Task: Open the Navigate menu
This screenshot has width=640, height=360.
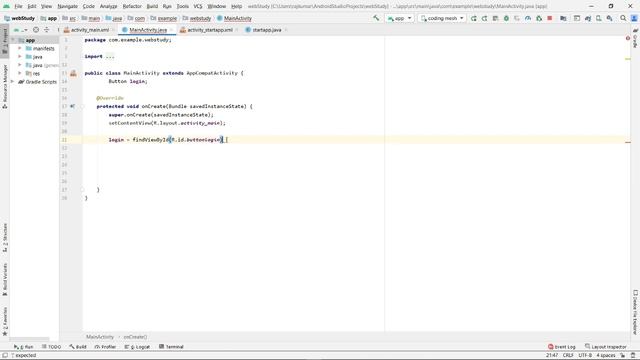Action: pyautogui.click(x=67, y=6)
